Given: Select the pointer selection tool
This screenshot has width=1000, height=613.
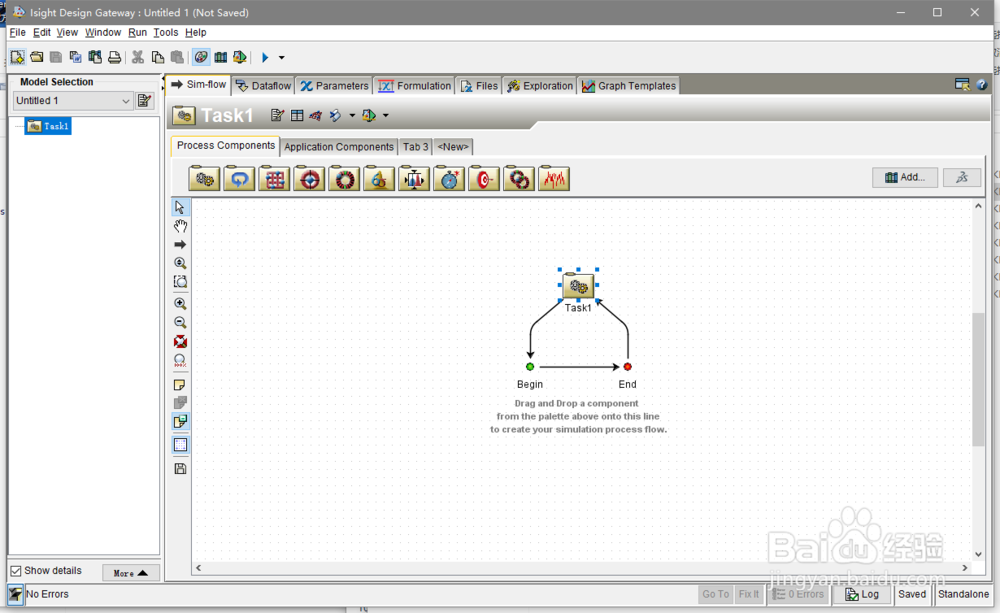Looking at the screenshot, I should [180, 207].
